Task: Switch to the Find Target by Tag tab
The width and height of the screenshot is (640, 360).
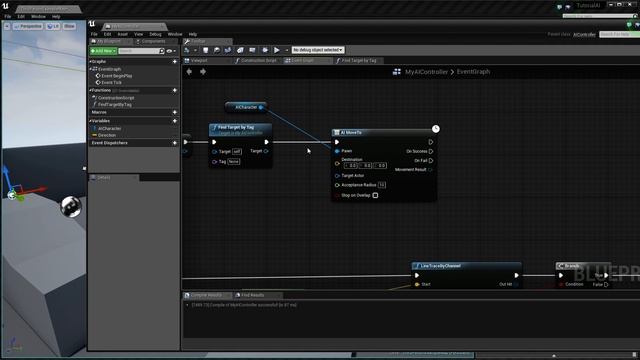Action: 359,60
